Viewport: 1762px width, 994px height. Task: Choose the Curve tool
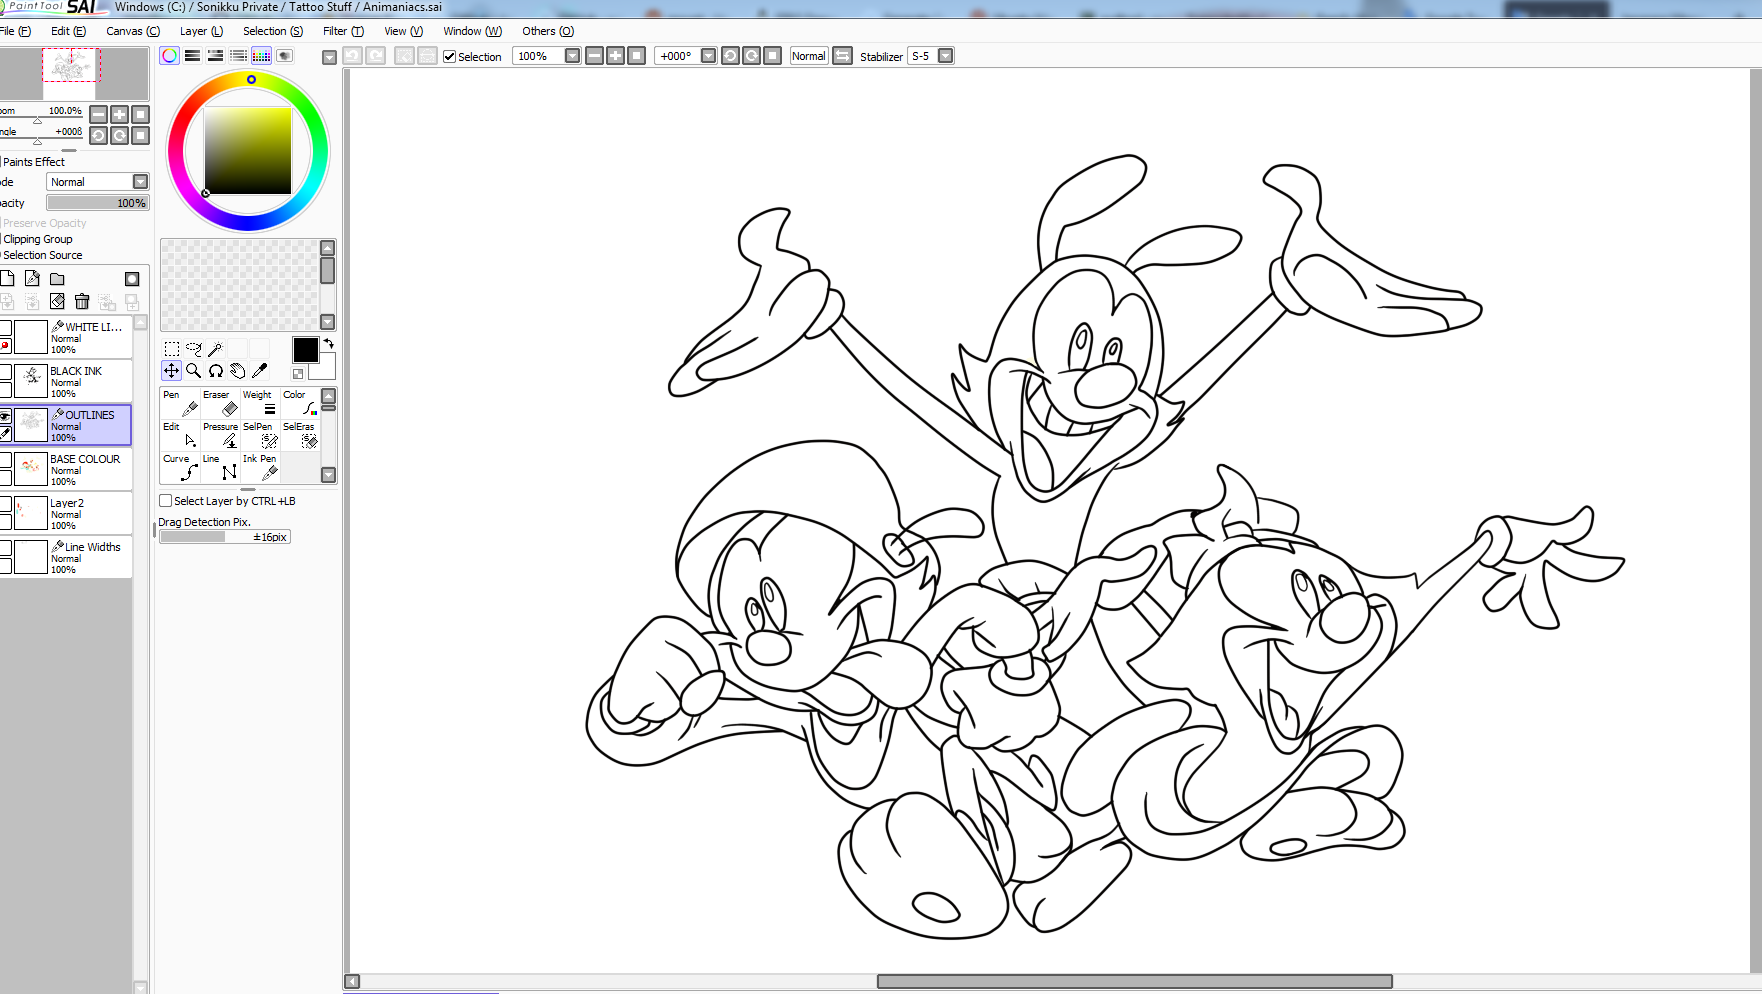click(x=180, y=467)
